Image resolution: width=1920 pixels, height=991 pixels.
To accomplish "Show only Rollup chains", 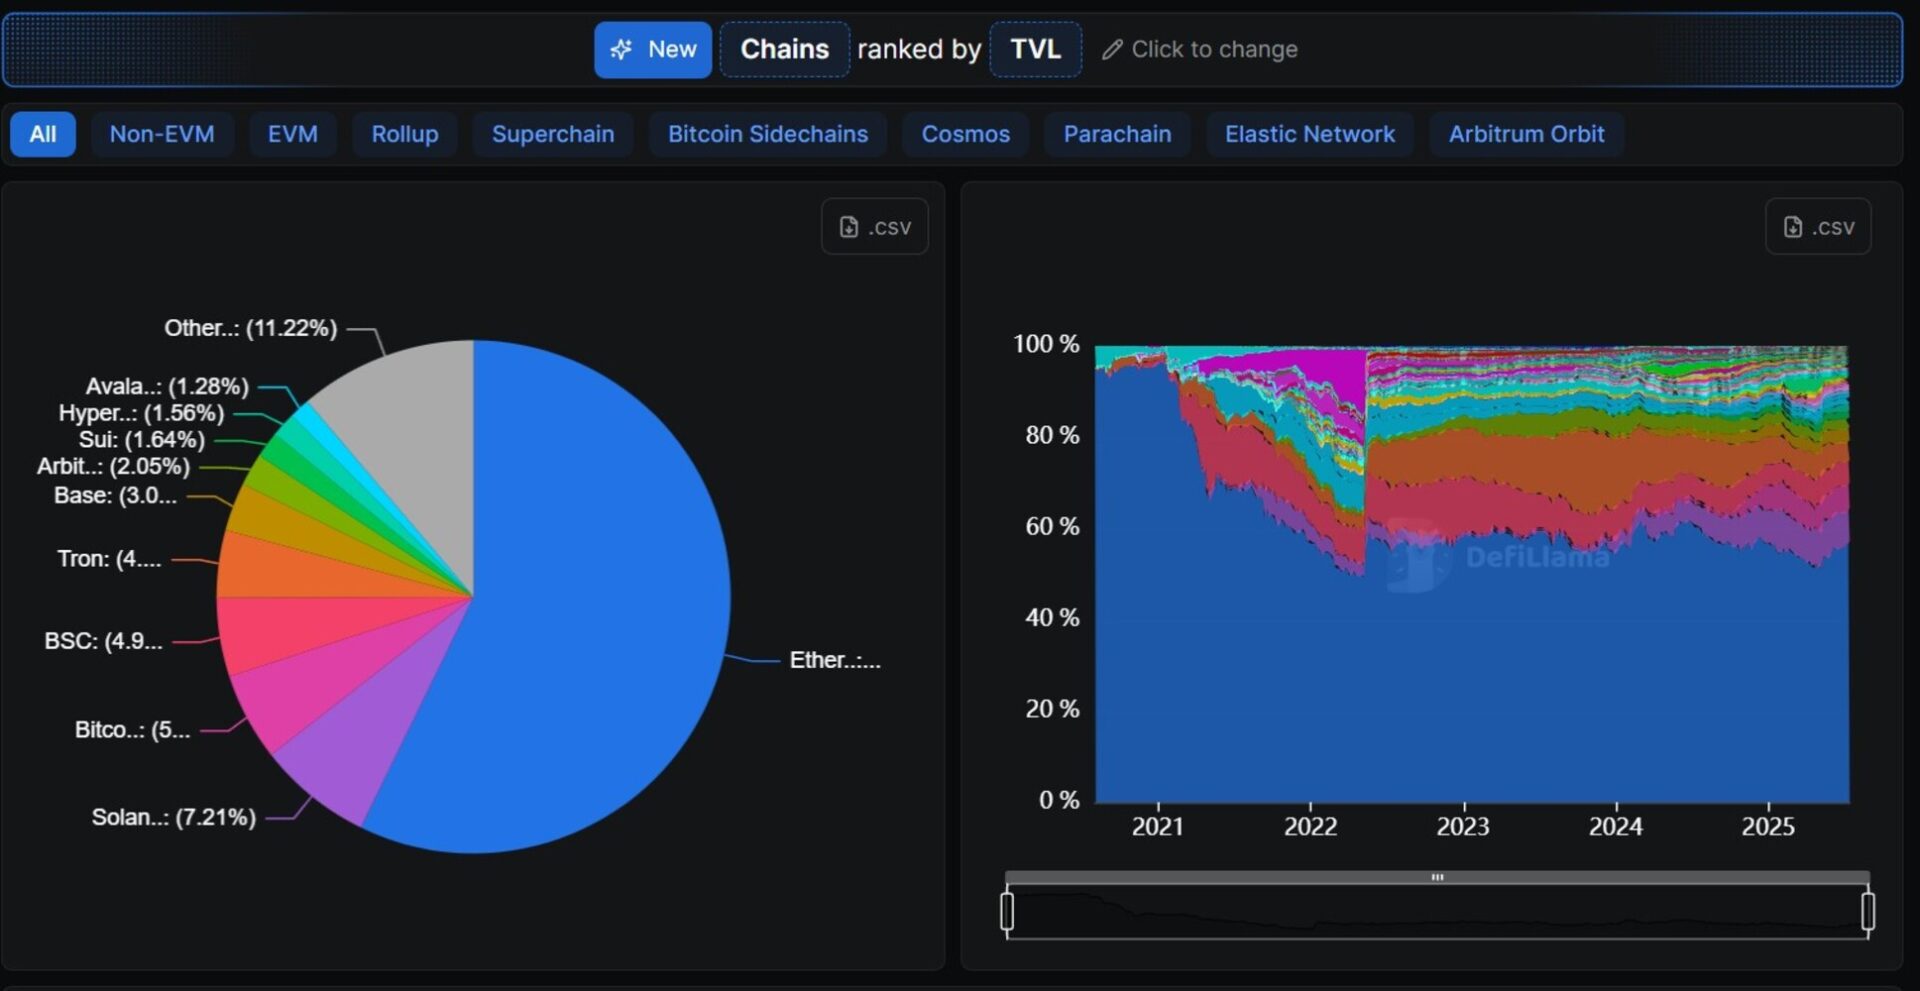I will click(405, 134).
